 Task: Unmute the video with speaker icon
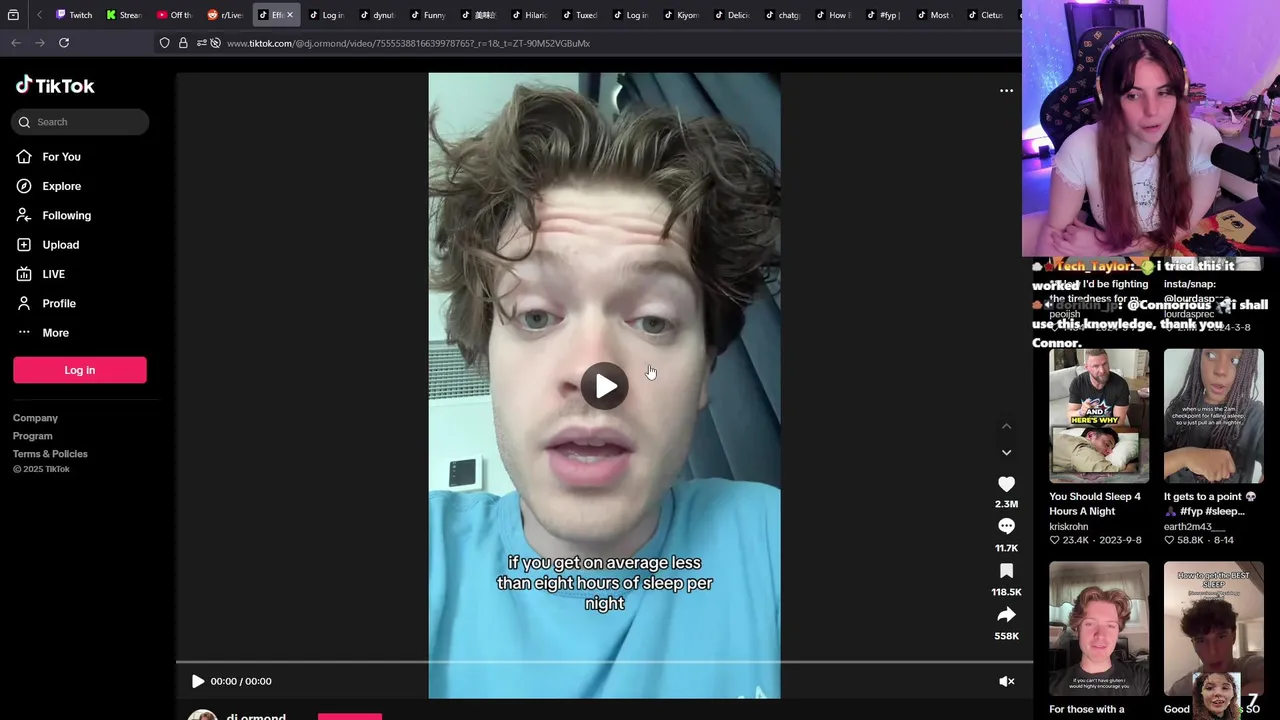[1007, 681]
